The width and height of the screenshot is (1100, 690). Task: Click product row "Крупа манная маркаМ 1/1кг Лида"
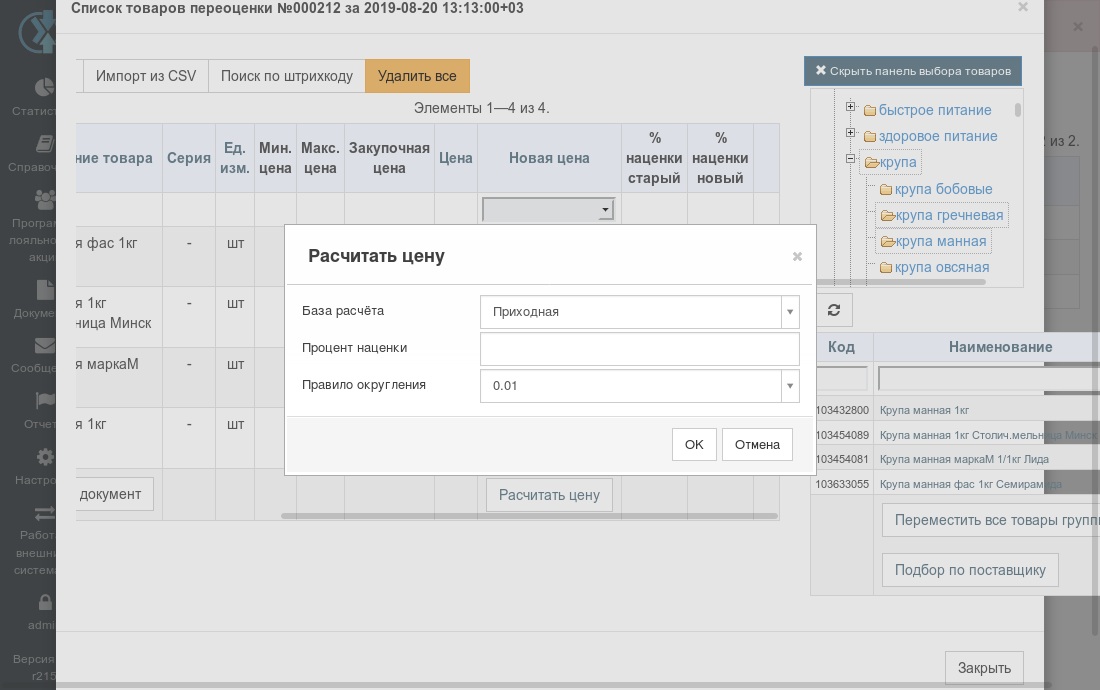tap(964, 459)
